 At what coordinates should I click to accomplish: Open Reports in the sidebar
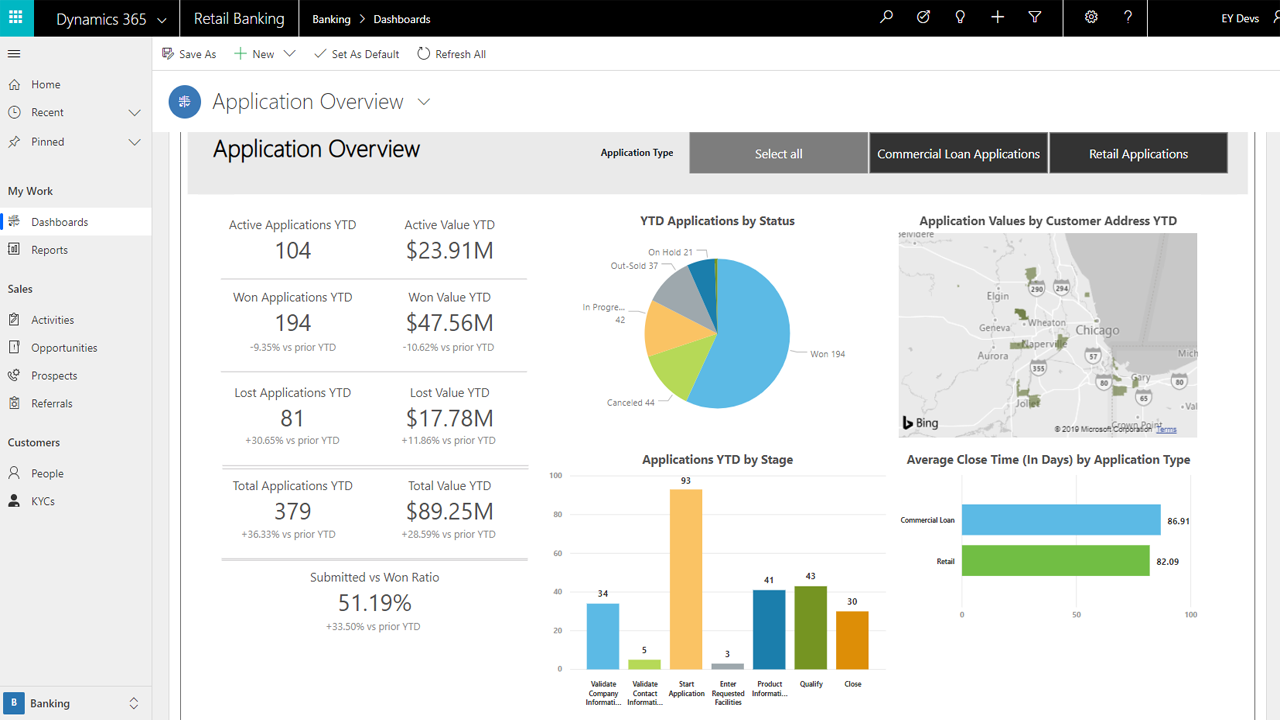[x=76, y=250]
